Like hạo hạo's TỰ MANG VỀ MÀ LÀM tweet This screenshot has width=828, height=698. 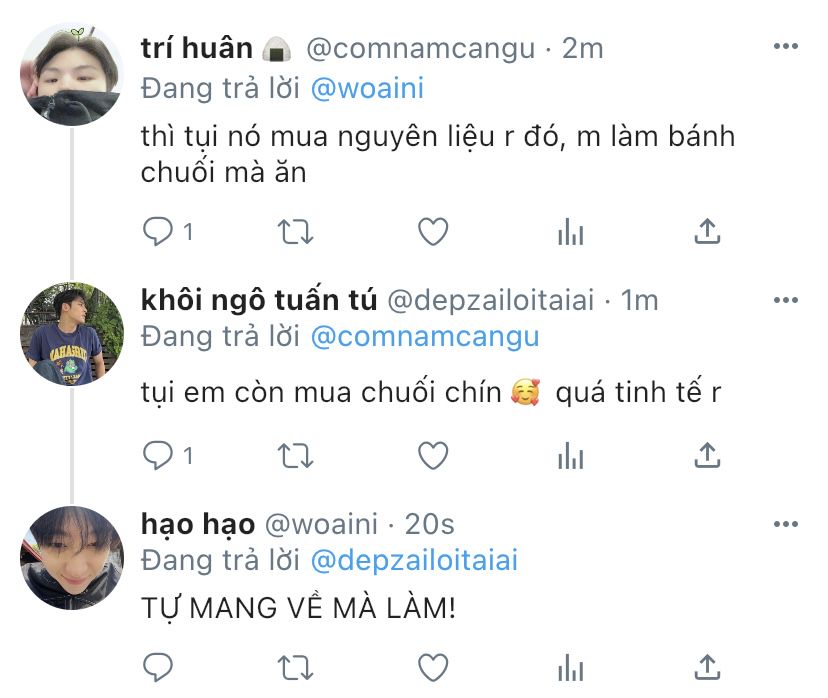point(433,667)
